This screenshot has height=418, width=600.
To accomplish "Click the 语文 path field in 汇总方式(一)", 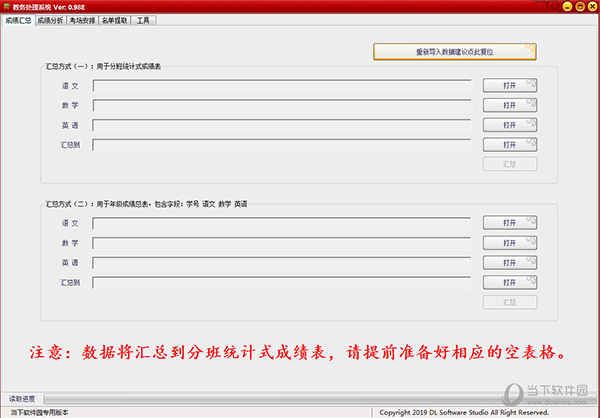I will (282, 85).
